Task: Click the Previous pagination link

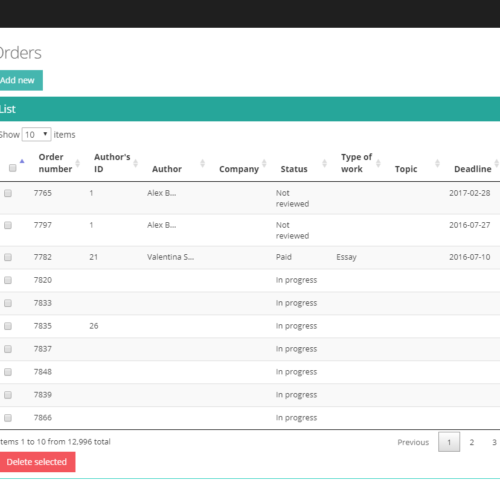Action: (413, 442)
